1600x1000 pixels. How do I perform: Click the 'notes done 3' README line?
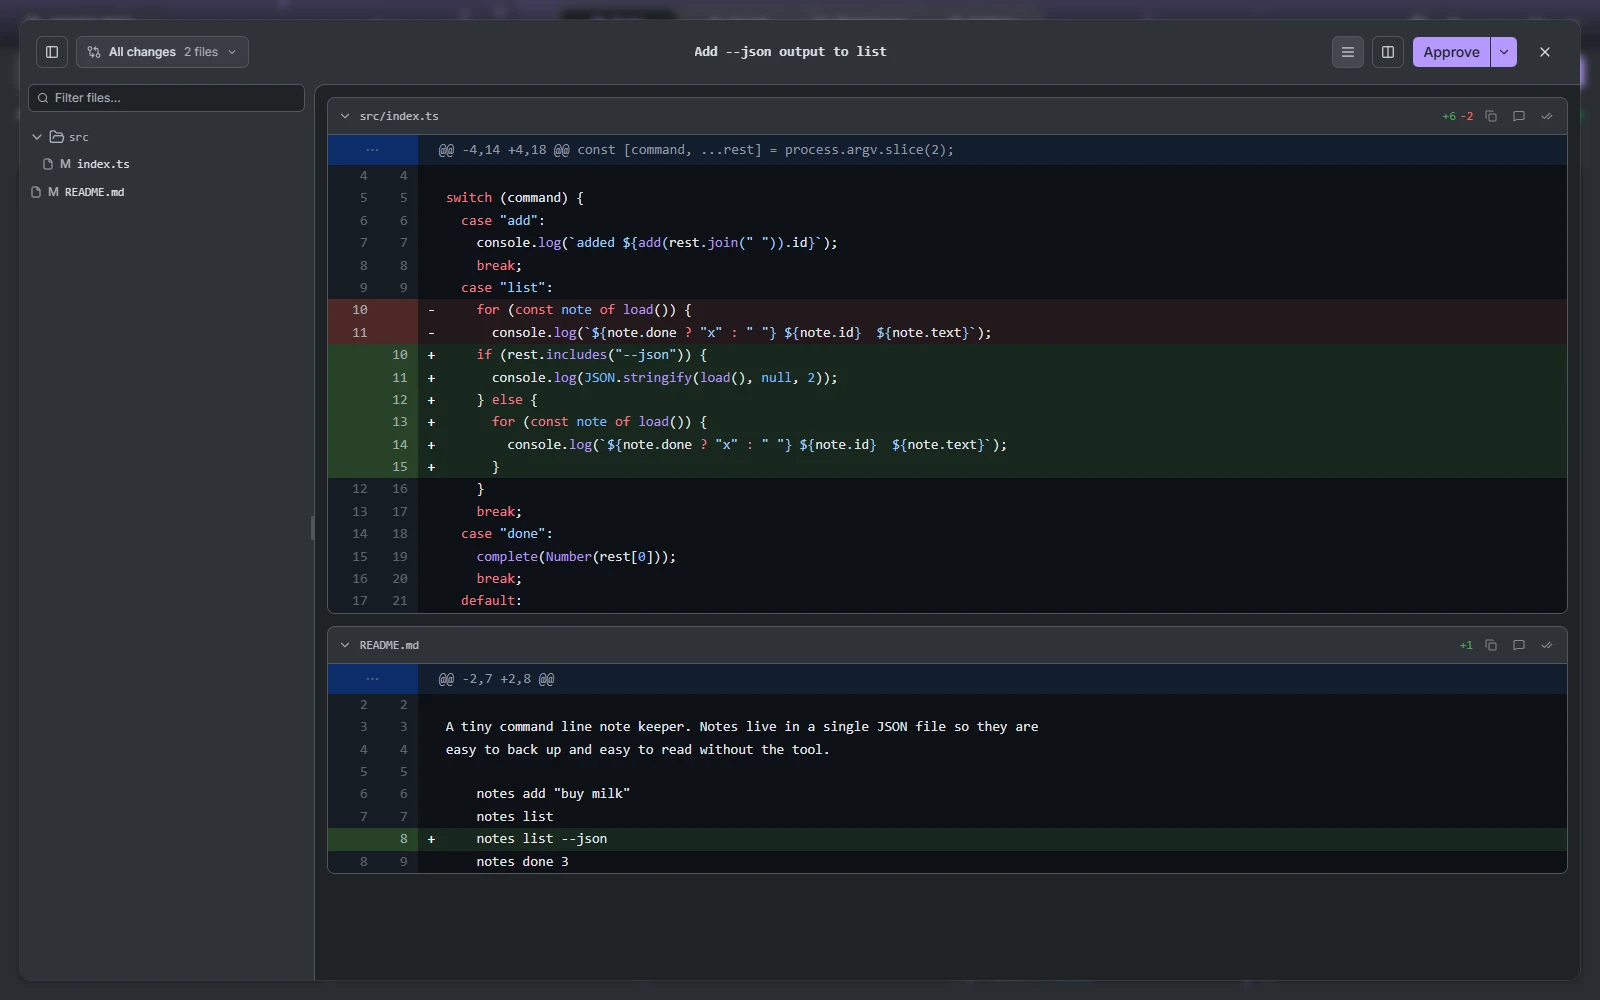coord(947,862)
